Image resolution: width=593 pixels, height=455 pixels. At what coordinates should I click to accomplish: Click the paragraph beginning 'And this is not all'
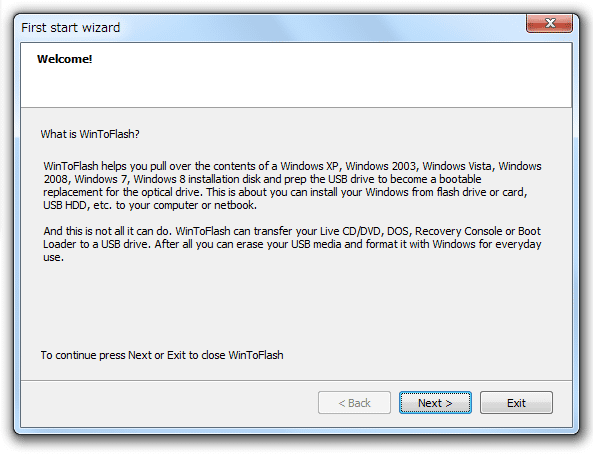point(292,244)
